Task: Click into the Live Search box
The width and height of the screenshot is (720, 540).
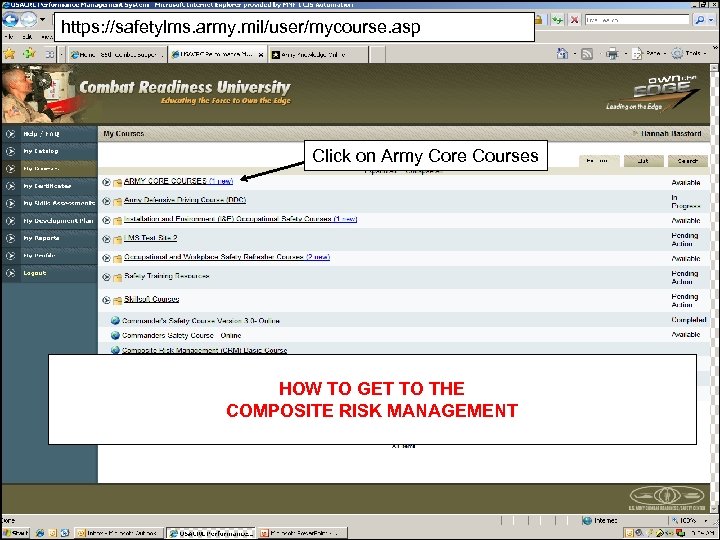Action: point(637,20)
